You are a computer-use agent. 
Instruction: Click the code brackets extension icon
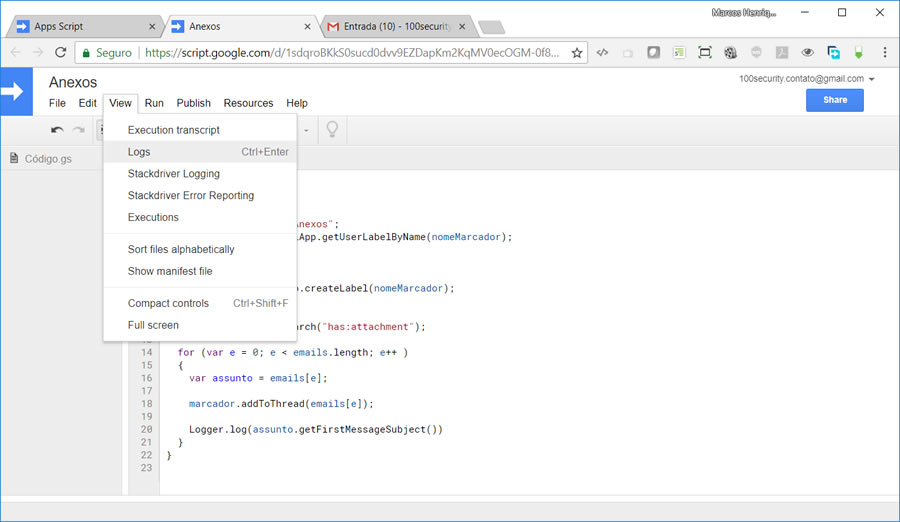point(602,52)
